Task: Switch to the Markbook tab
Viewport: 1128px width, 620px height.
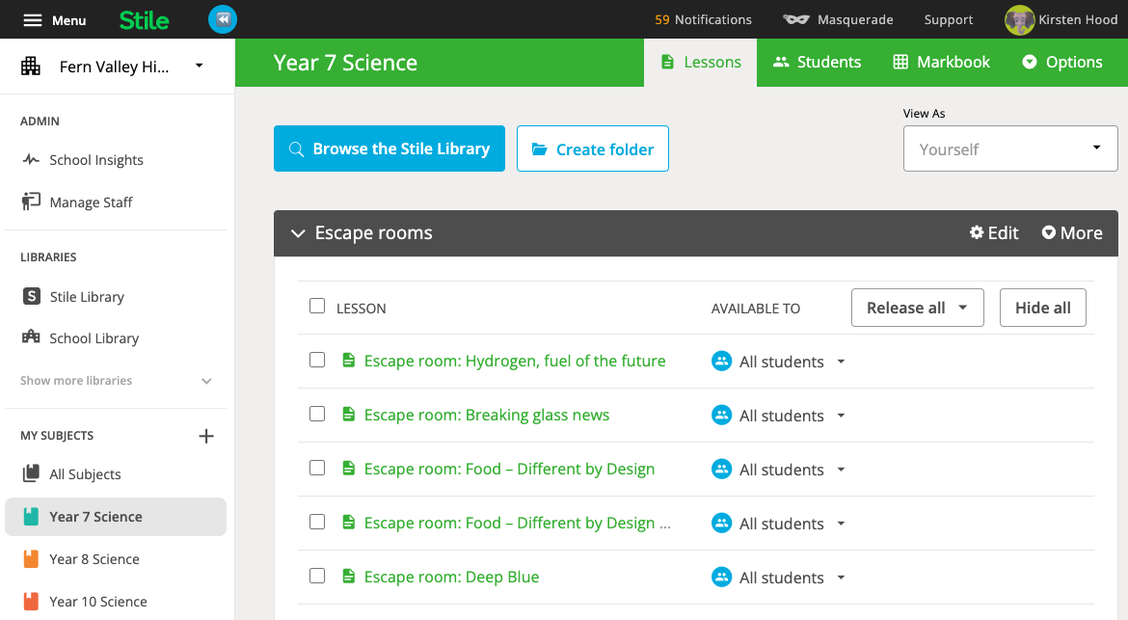Action: [x=941, y=62]
